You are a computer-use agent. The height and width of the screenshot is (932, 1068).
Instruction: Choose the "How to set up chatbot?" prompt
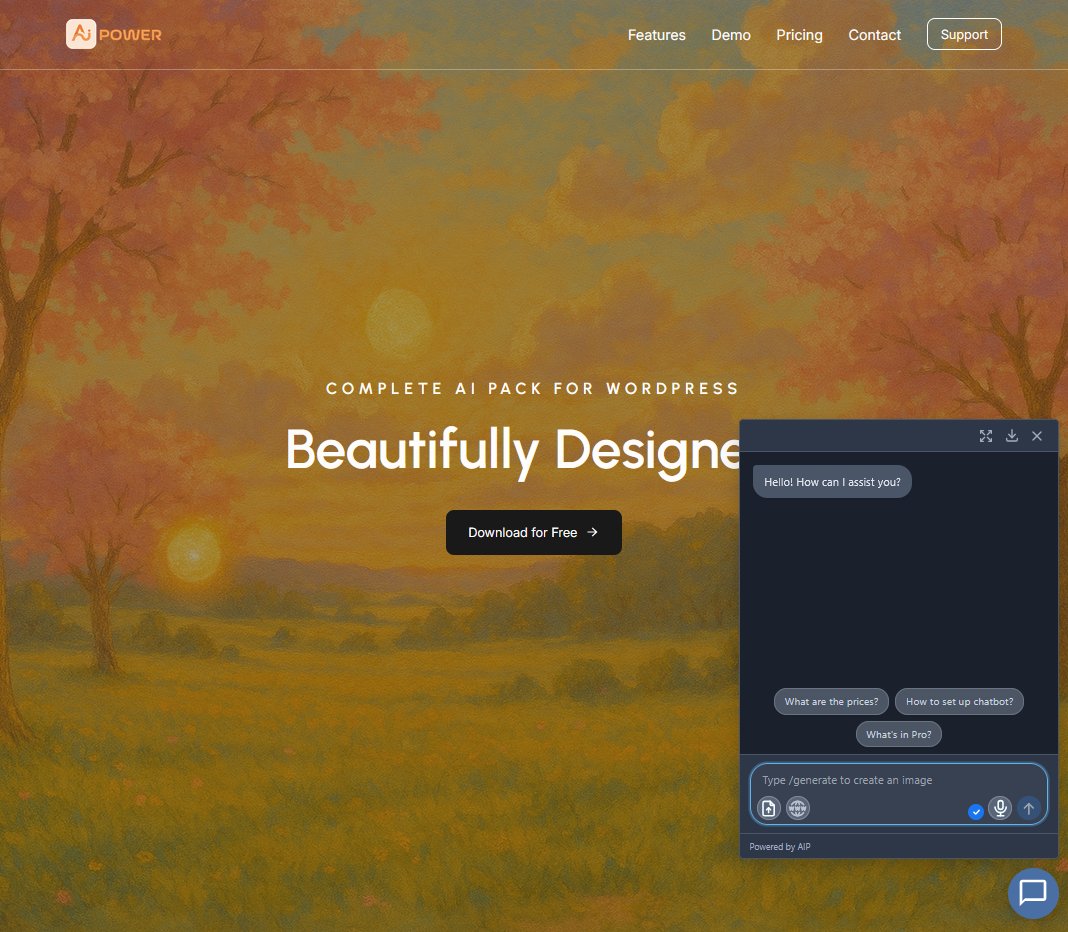959,702
